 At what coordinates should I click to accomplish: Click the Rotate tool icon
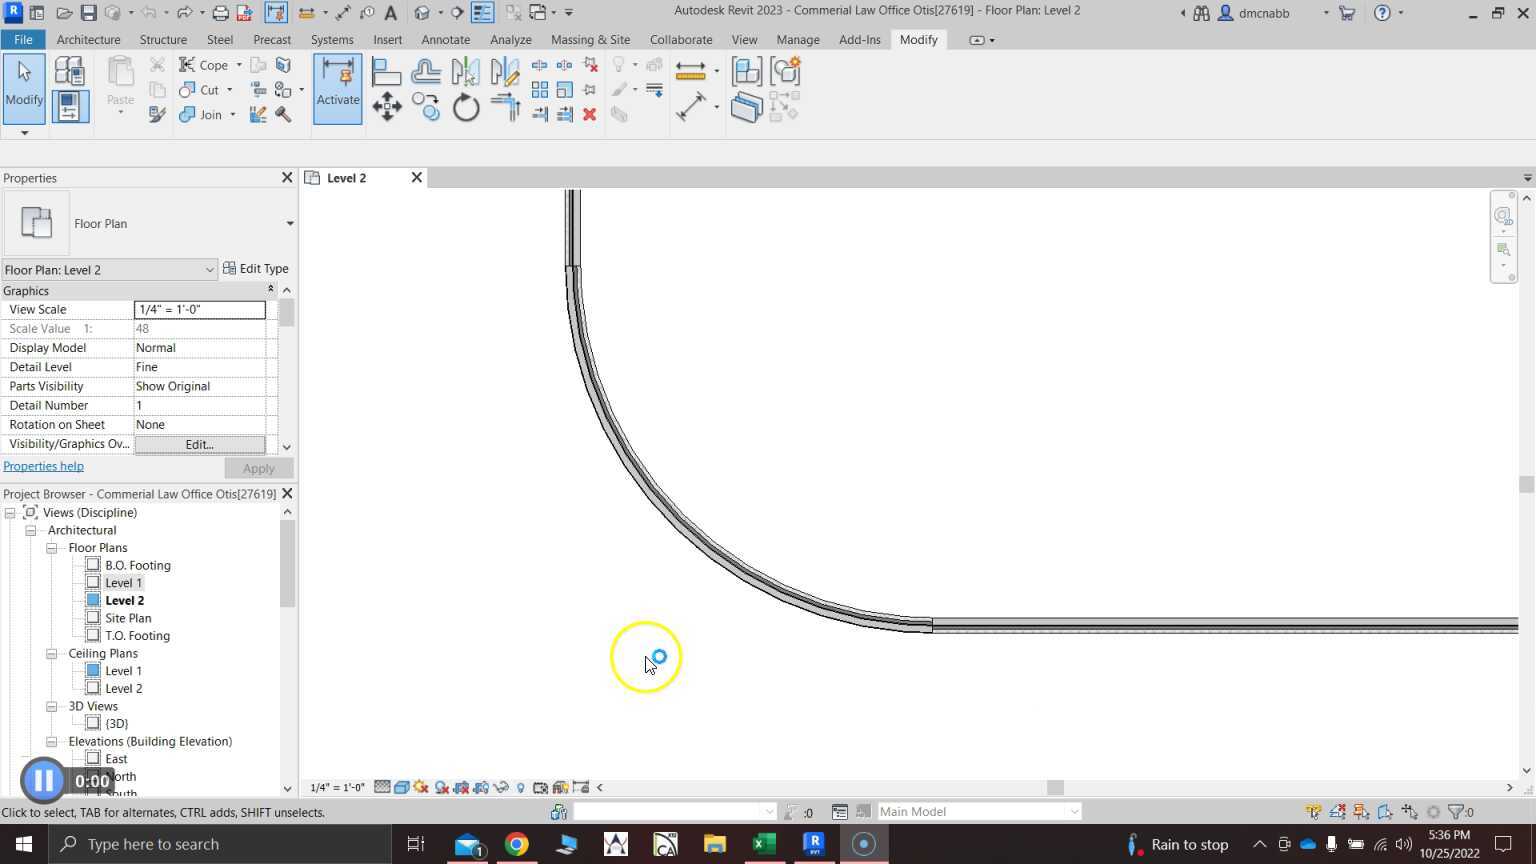coord(466,107)
